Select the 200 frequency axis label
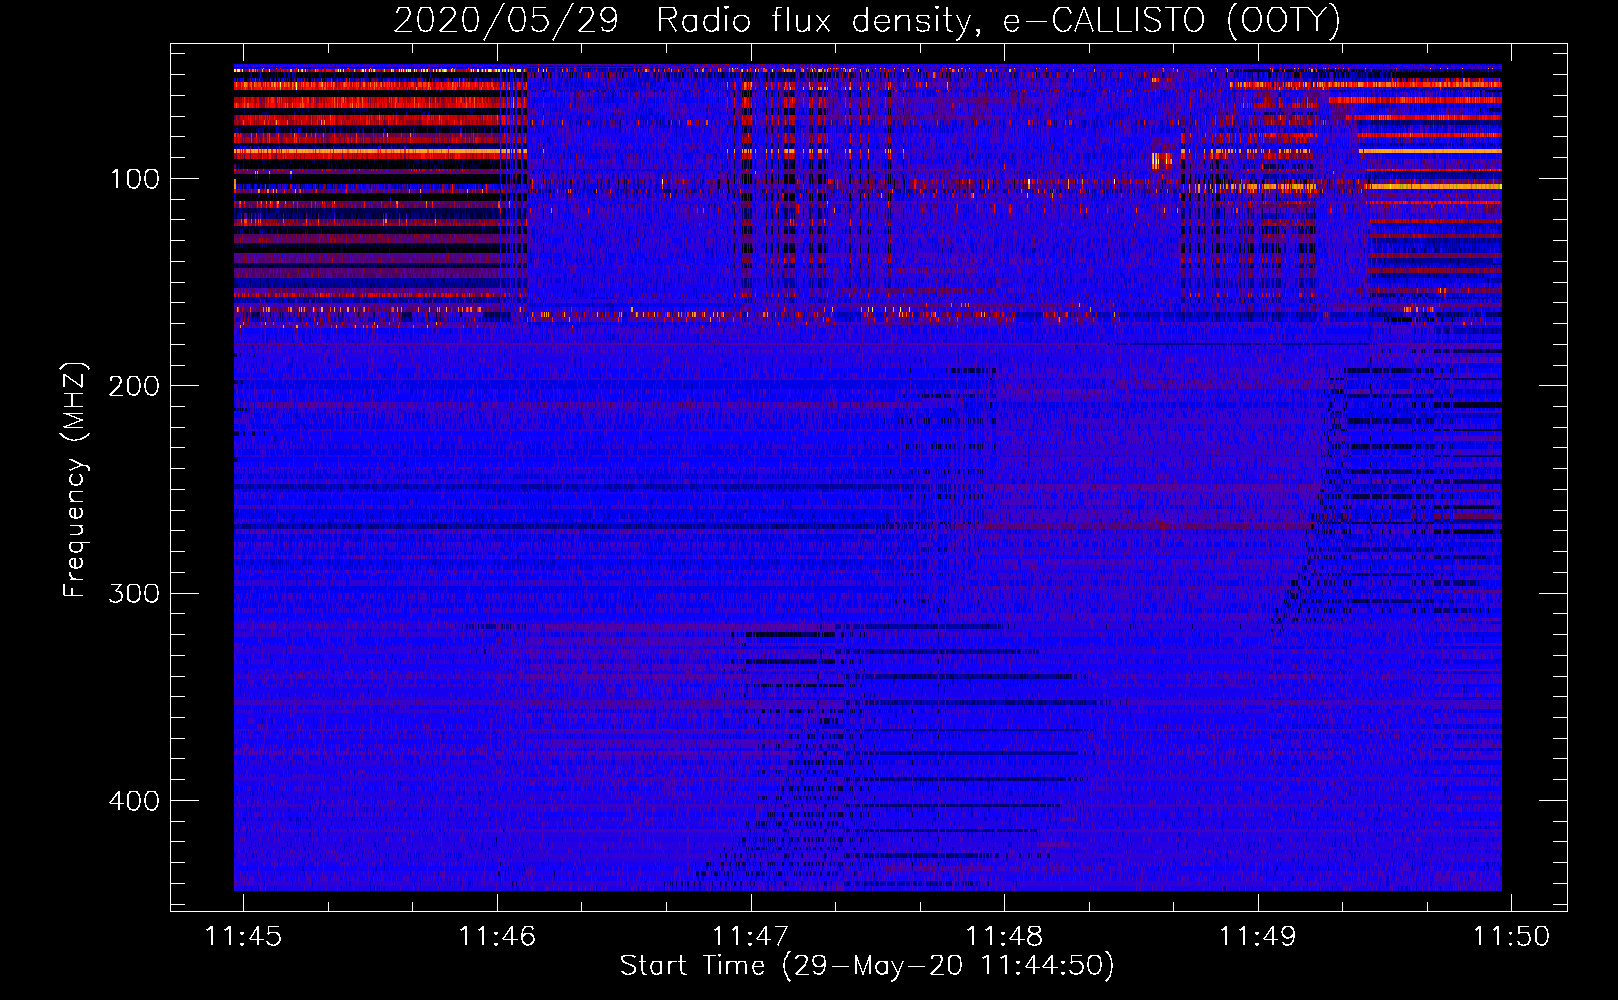The width and height of the screenshot is (1618, 1000). click(x=134, y=386)
